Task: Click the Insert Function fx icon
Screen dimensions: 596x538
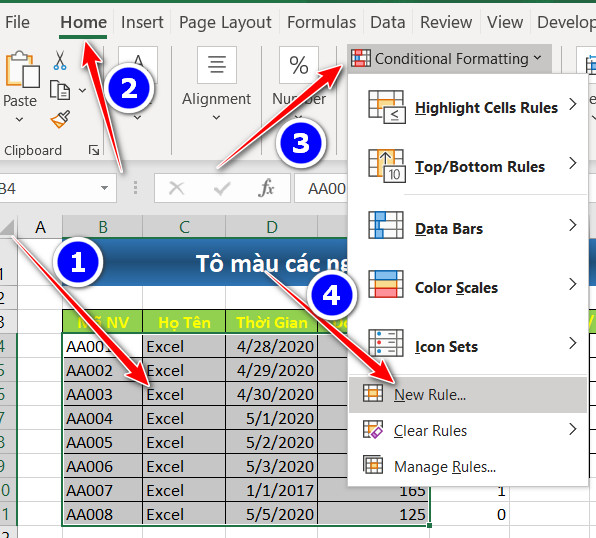Action: pyautogui.click(x=266, y=188)
